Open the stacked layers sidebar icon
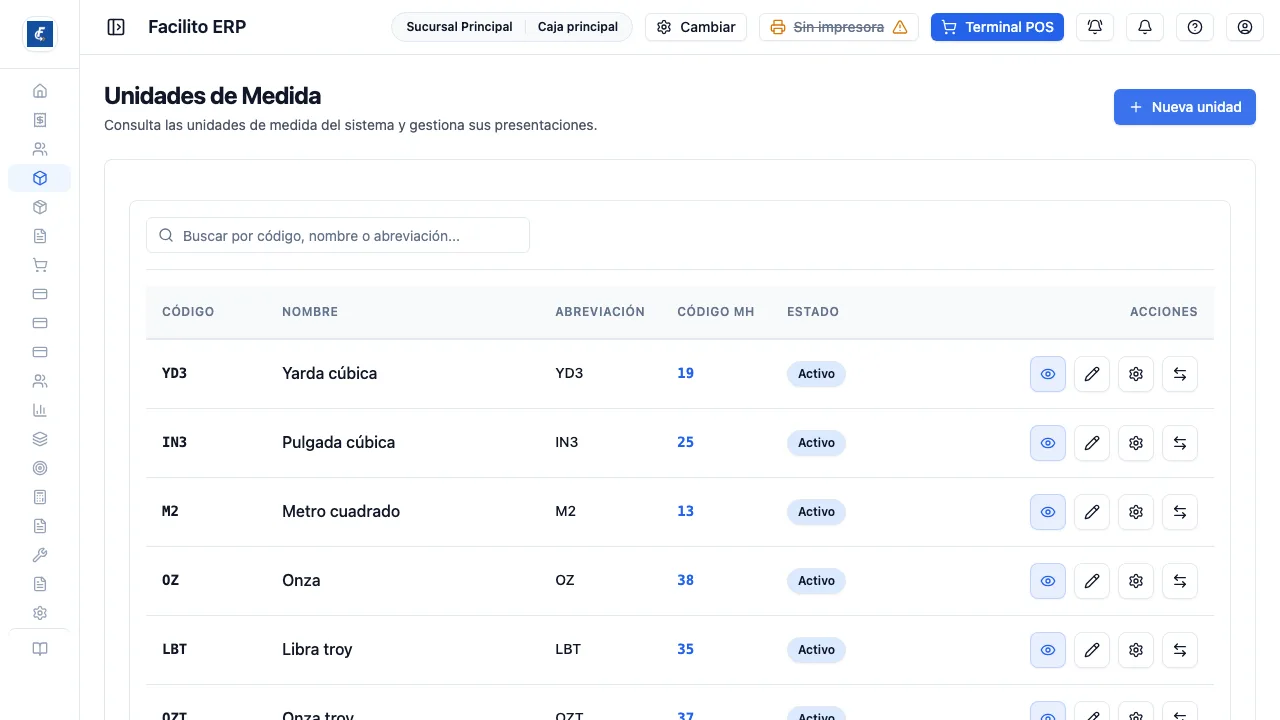The height and width of the screenshot is (720, 1280). coord(40,439)
